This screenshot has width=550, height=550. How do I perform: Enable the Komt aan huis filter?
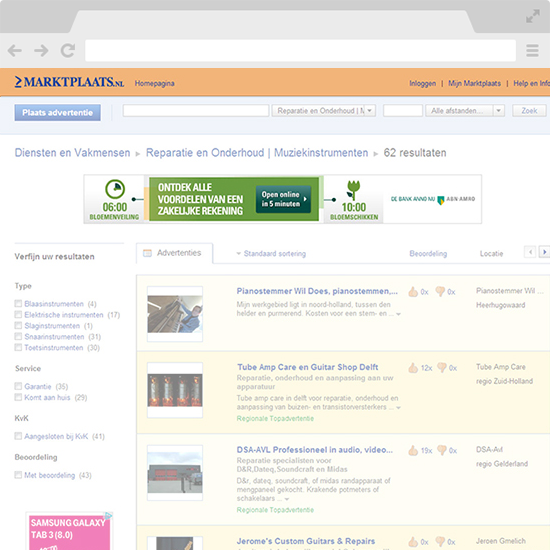pos(18,397)
